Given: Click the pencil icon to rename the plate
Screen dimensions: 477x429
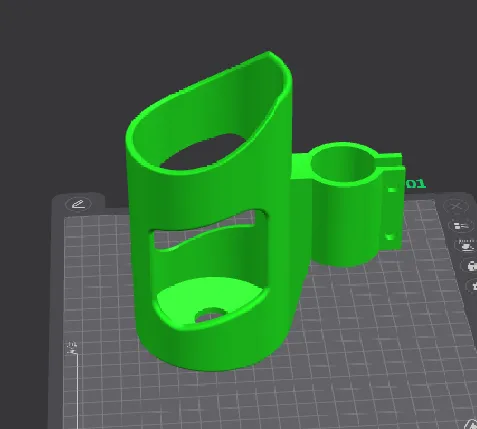Looking at the screenshot, I should click(x=79, y=204).
